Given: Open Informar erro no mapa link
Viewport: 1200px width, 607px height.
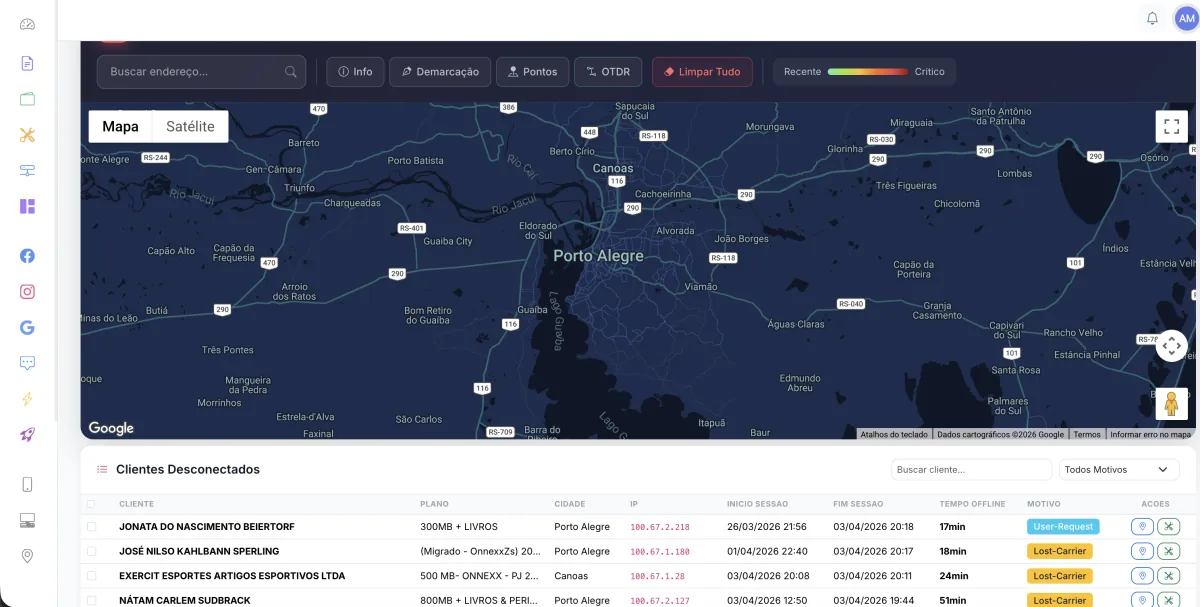Looking at the screenshot, I should [x=1150, y=434].
